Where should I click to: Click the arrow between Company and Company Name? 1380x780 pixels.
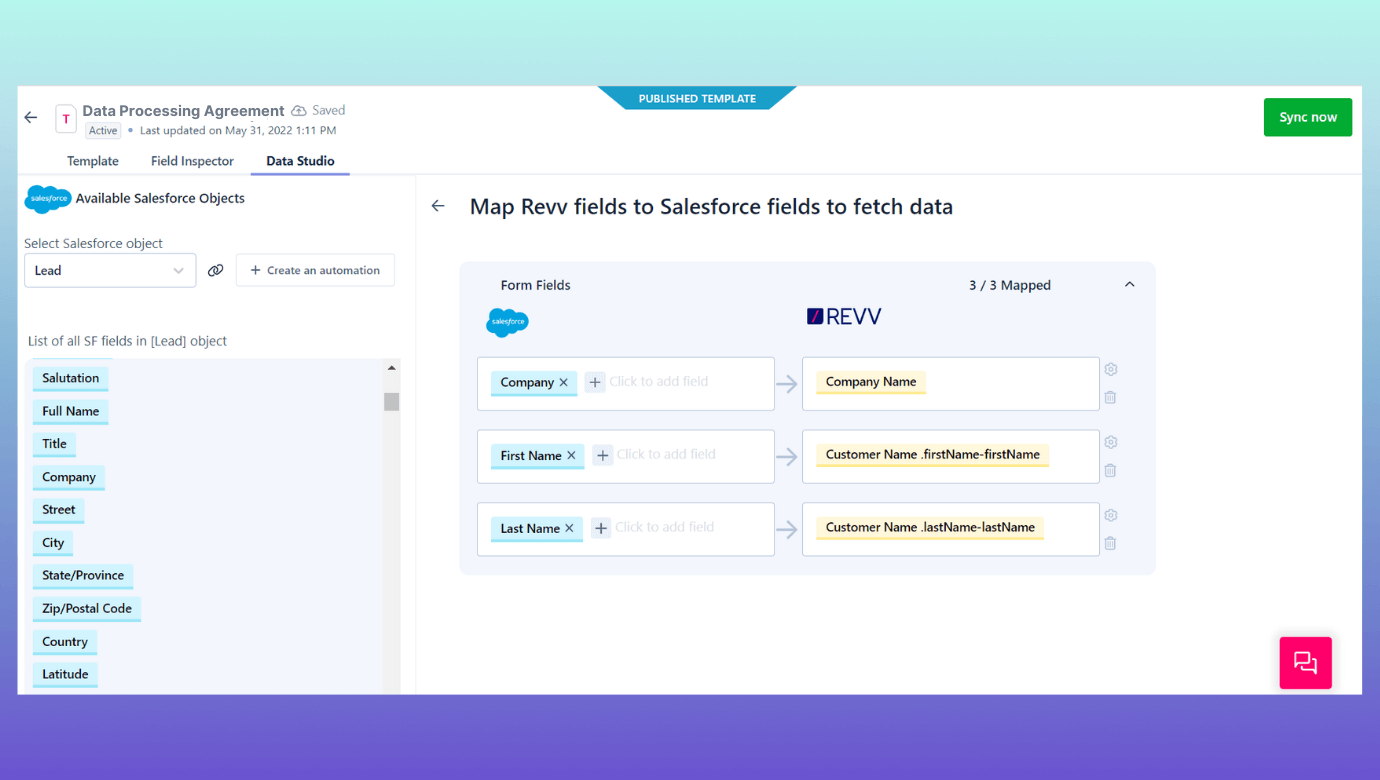tap(787, 384)
